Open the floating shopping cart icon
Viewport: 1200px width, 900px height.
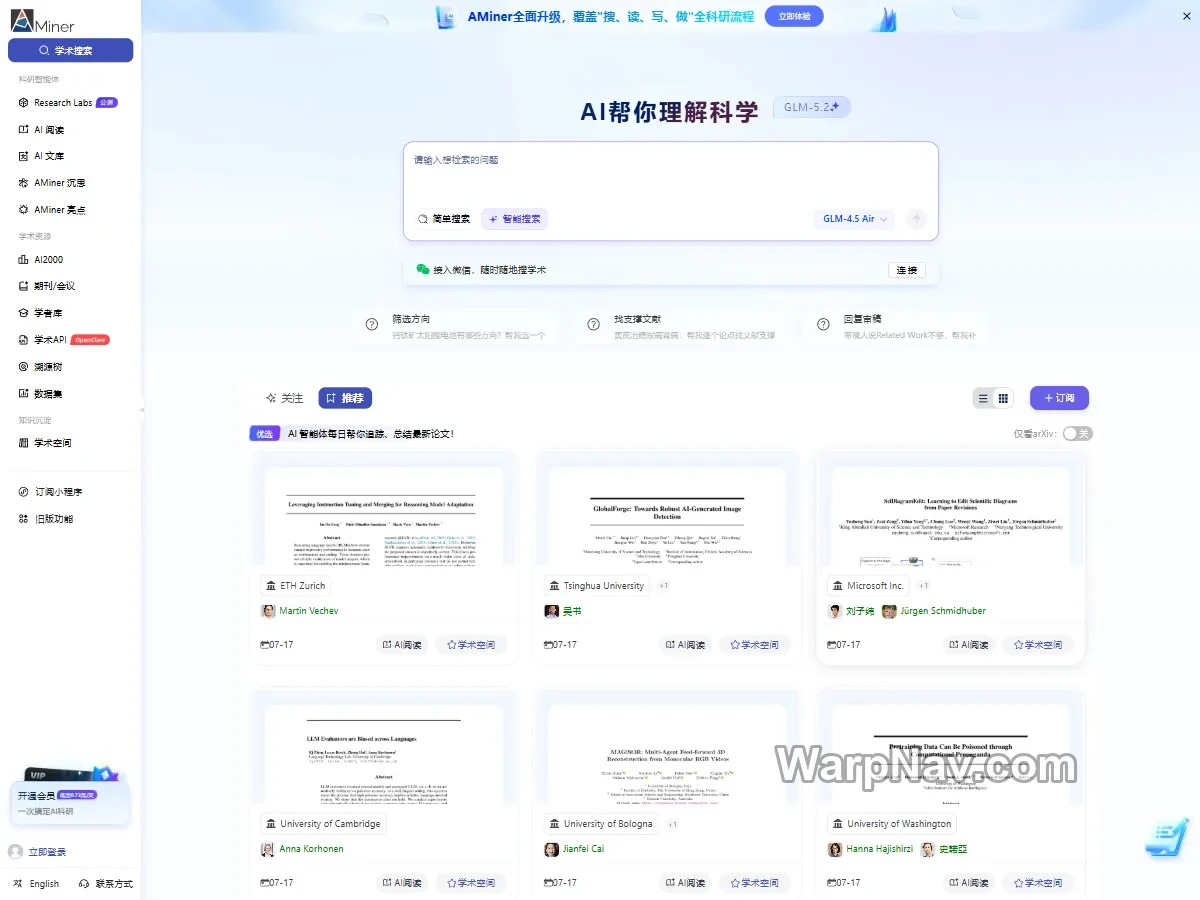click(x=1165, y=838)
